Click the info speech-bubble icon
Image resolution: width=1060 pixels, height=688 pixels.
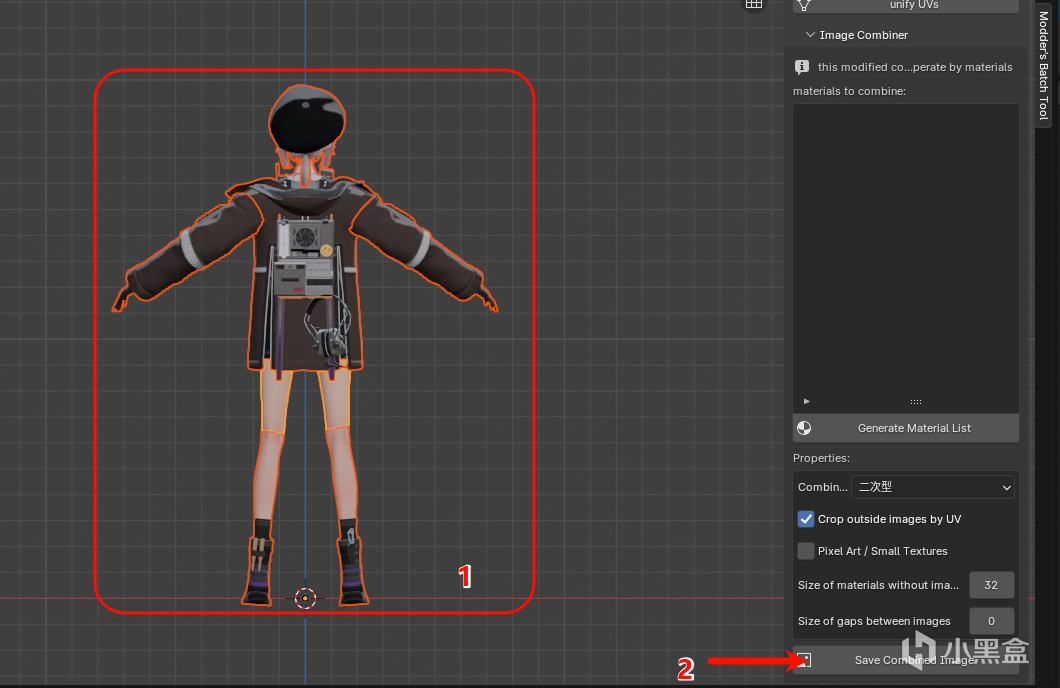802,67
